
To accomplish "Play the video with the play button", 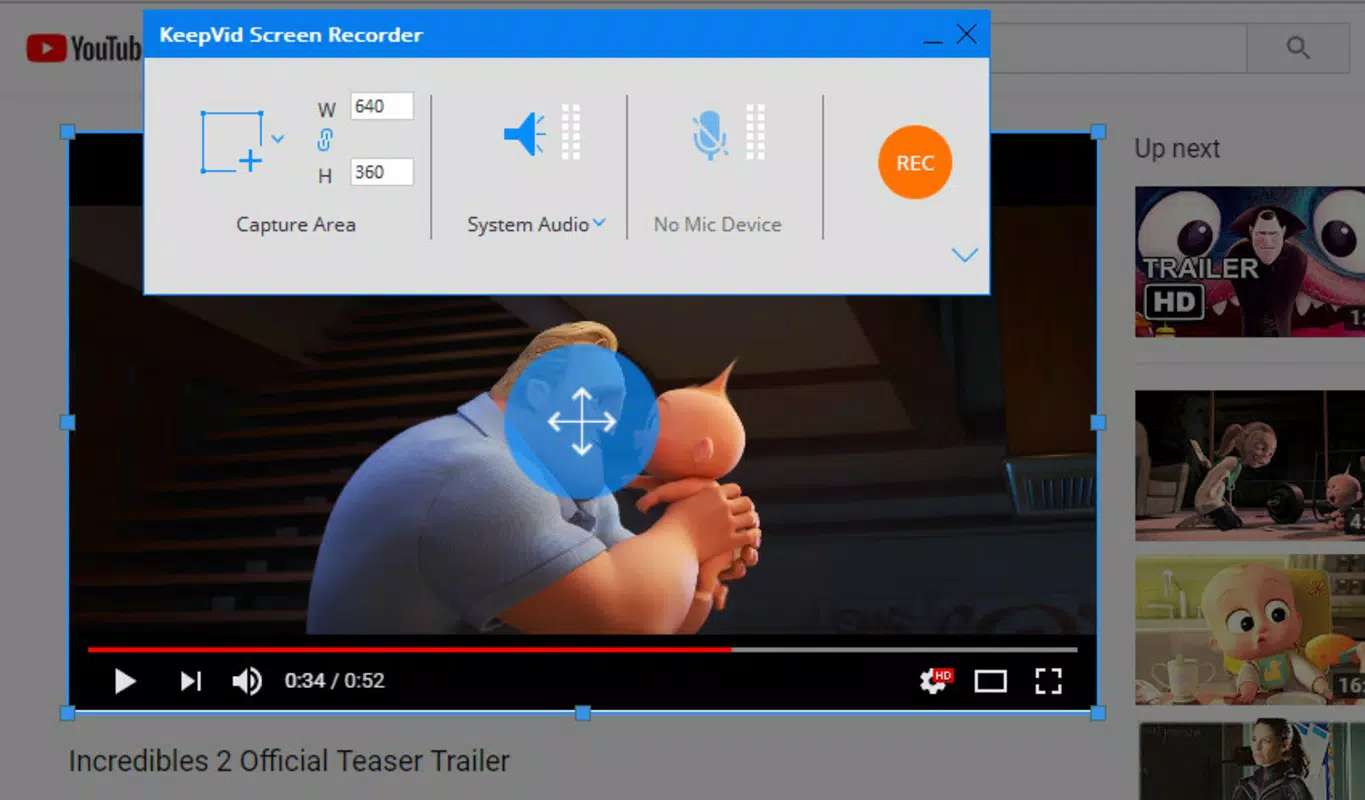I will click(125, 681).
